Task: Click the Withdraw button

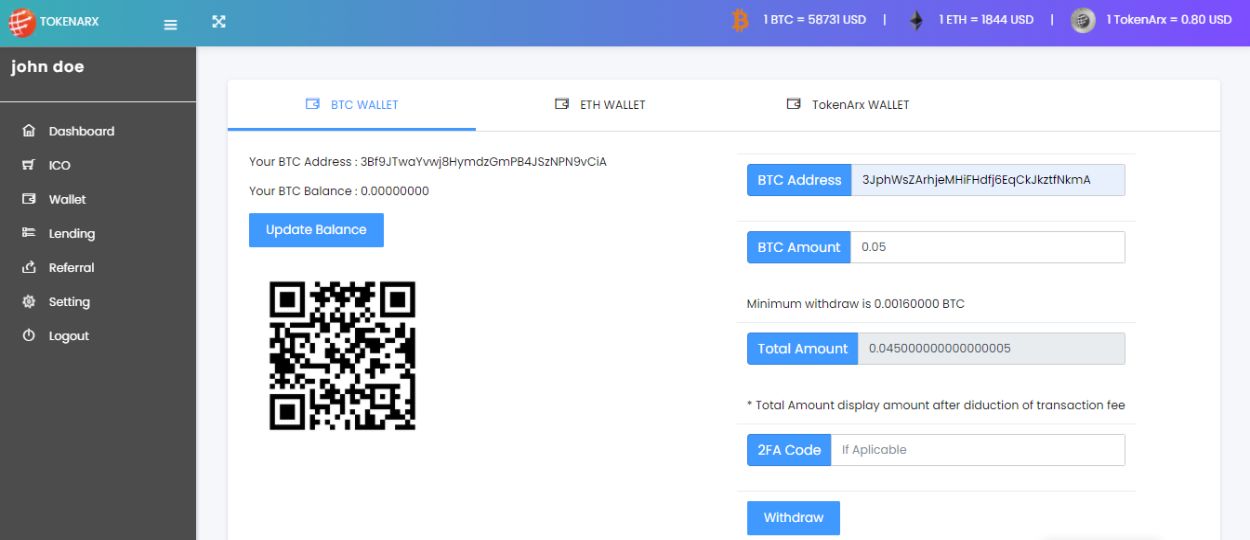Action: 793,518
